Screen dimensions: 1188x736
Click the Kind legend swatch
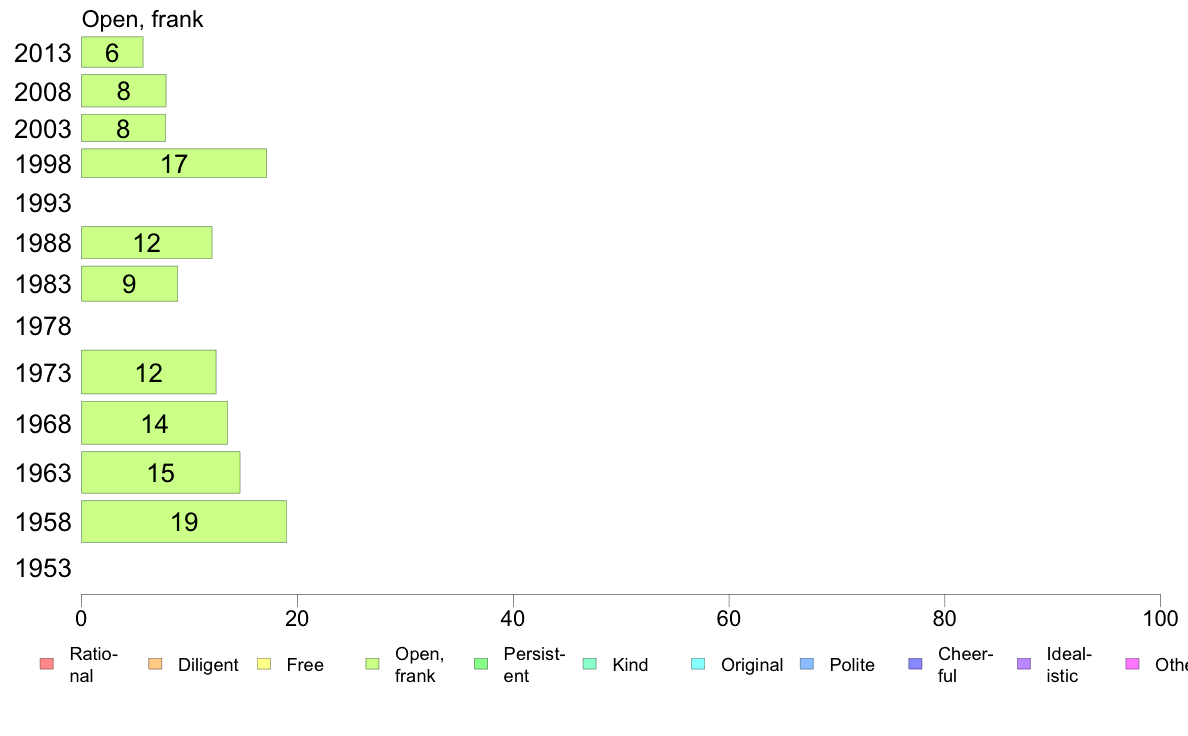(x=589, y=664)
